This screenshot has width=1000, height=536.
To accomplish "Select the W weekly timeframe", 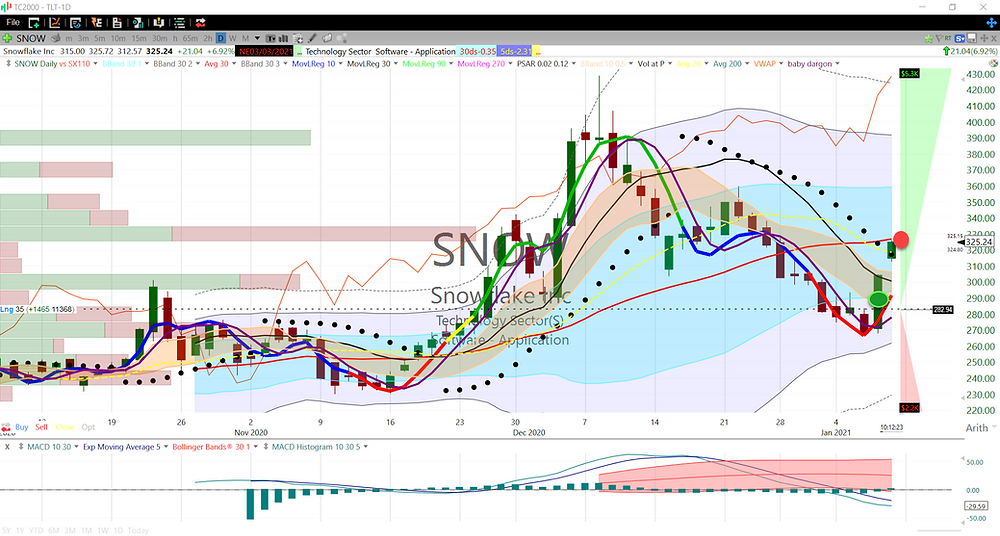I will (232, 38).
